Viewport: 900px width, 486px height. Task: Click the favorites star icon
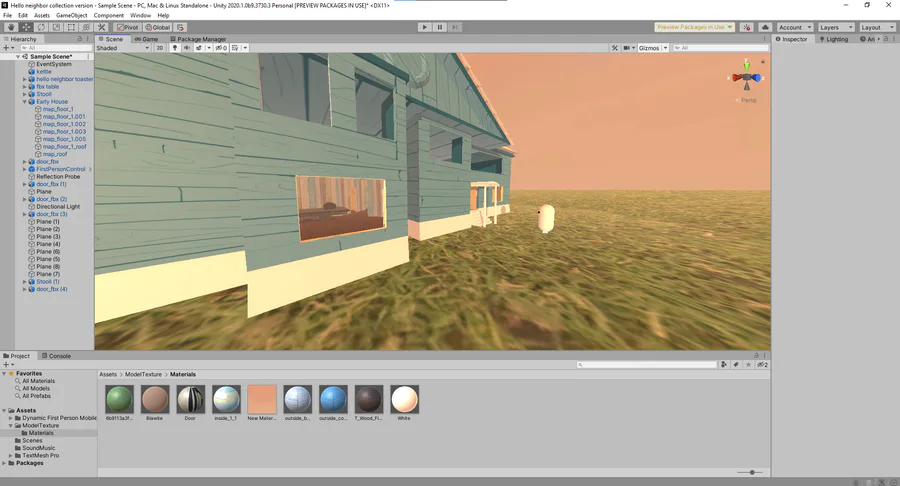[748, 364]
